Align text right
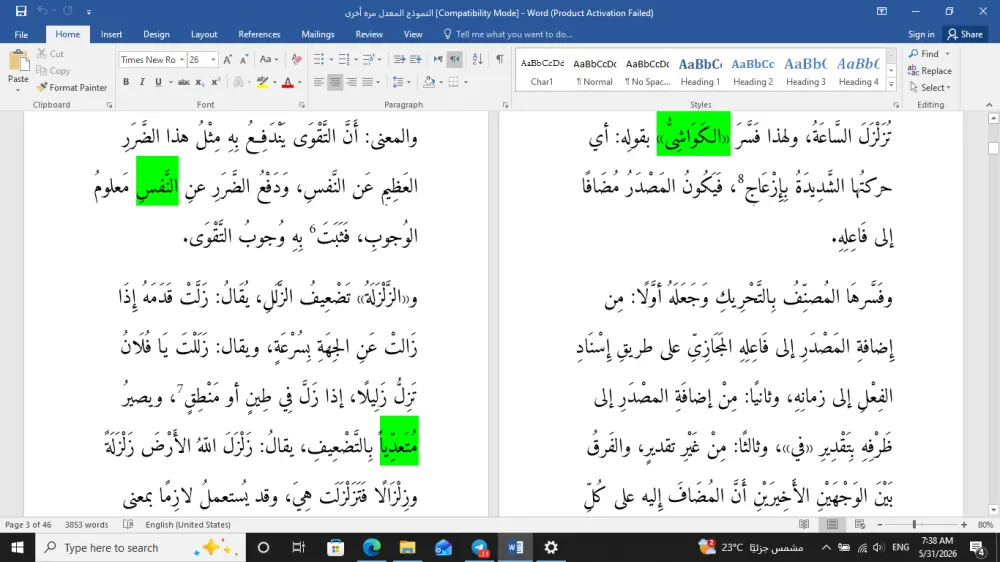The height and width of the screenshot is (562, 1000). [x=351, y=82]
